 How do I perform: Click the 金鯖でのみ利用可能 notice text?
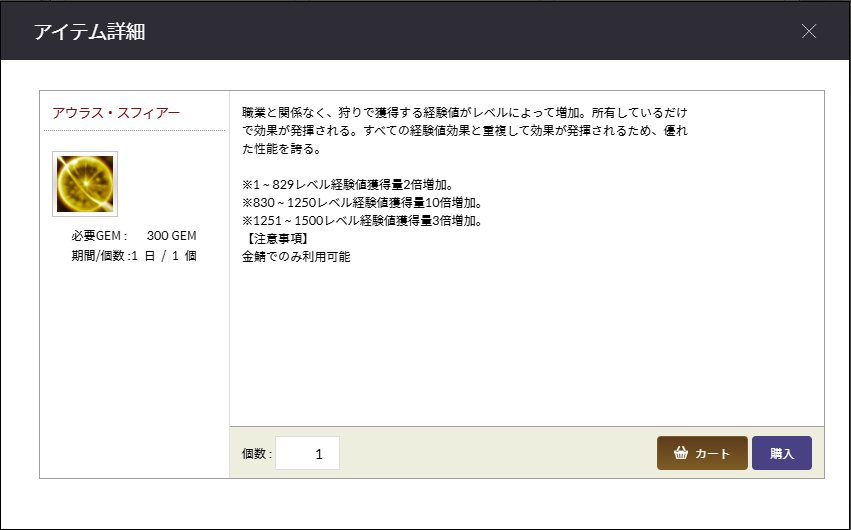coord(296,257)
